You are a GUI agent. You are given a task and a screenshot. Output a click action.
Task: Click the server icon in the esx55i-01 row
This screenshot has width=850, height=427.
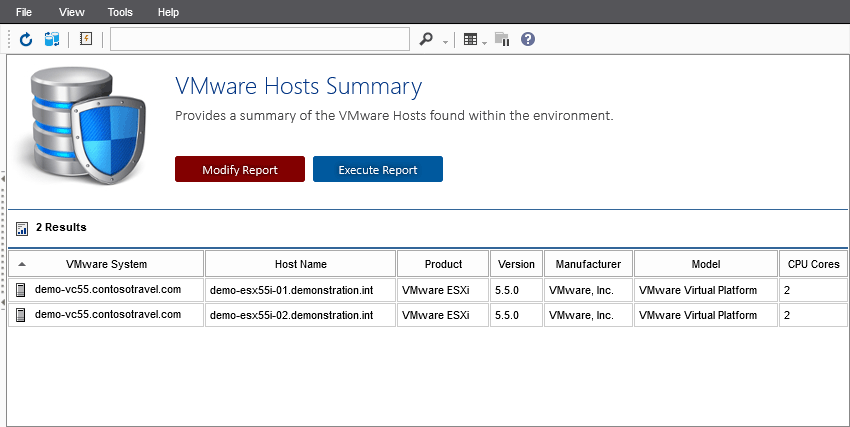(x=21, y=290)
